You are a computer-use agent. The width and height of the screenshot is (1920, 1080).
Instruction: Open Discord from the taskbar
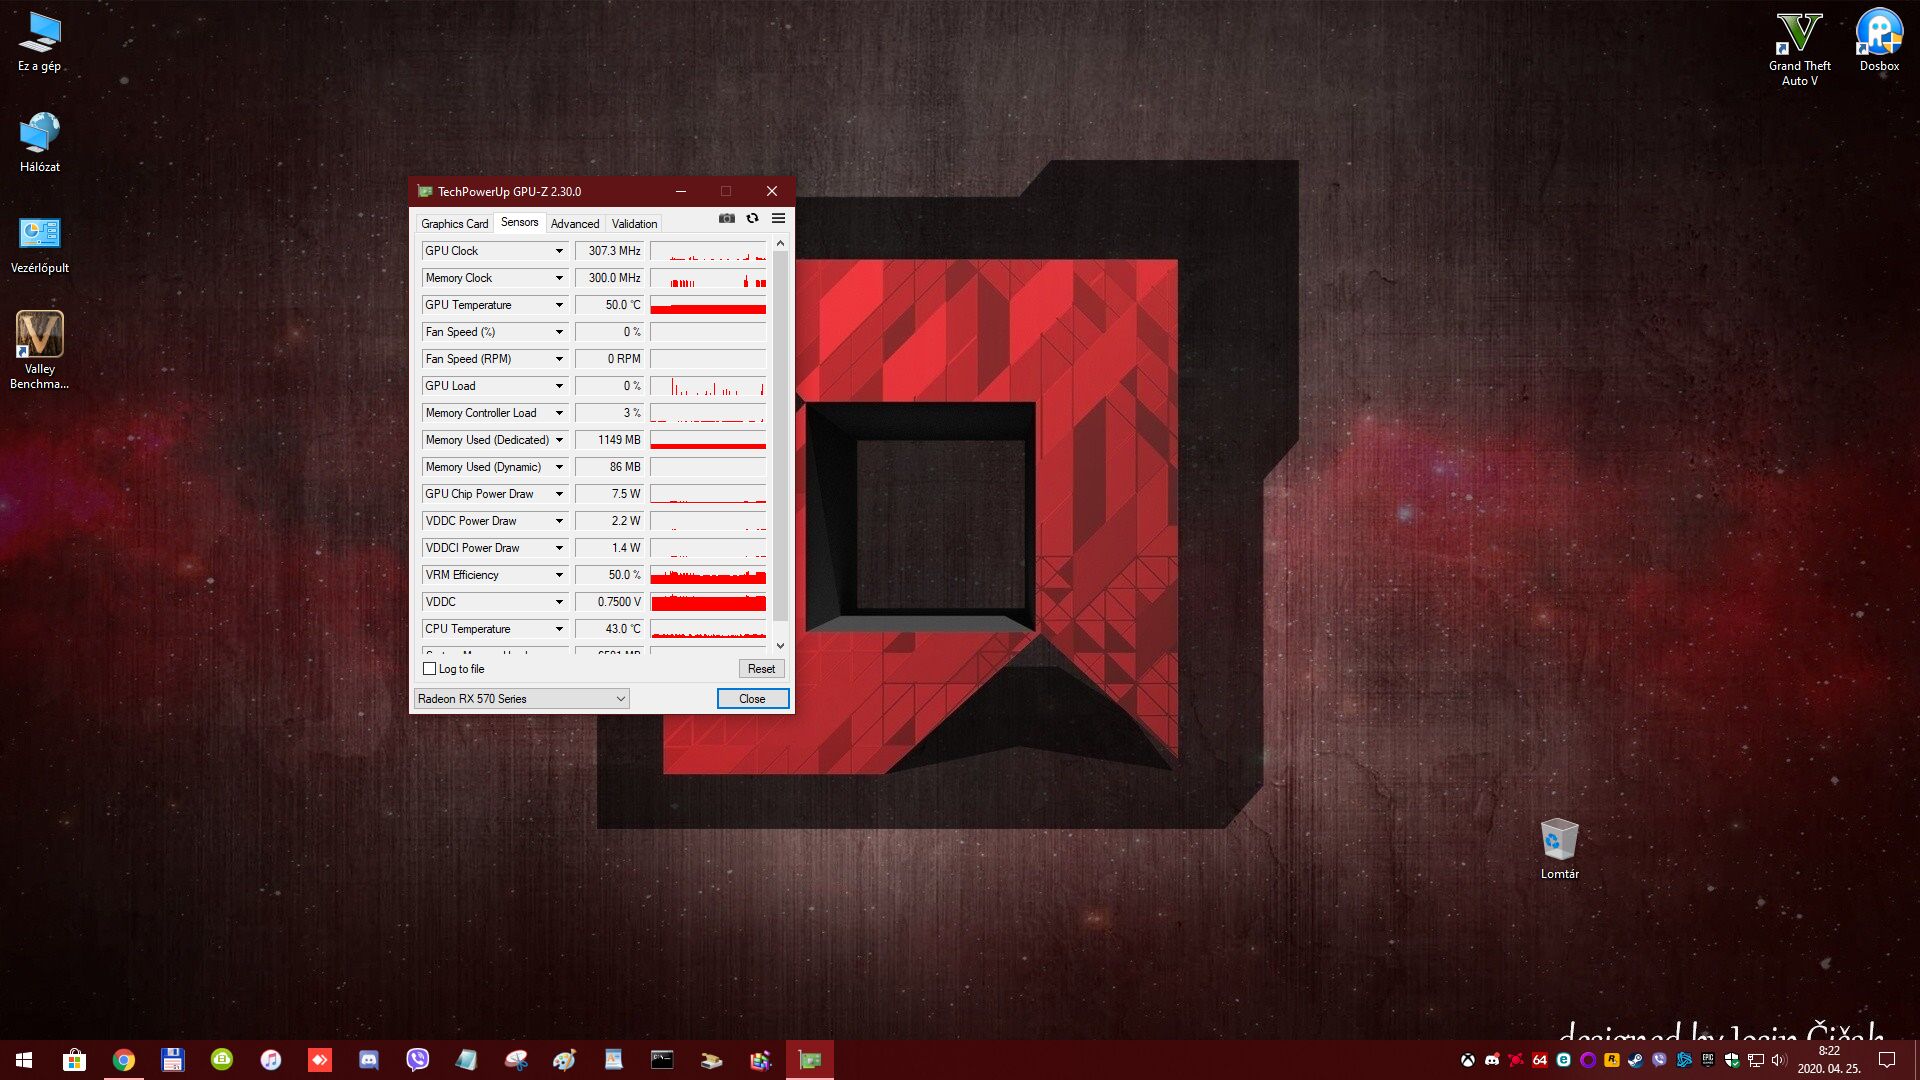[369, 1060]
